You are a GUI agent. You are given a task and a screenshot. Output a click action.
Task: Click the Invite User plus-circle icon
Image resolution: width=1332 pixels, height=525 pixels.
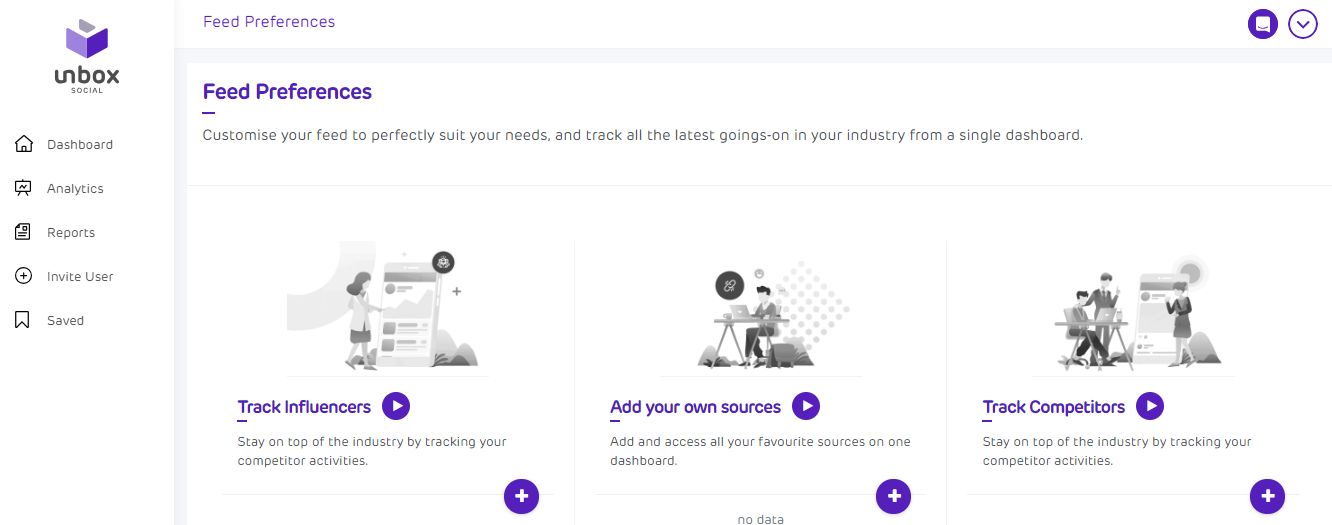(24, 276)
